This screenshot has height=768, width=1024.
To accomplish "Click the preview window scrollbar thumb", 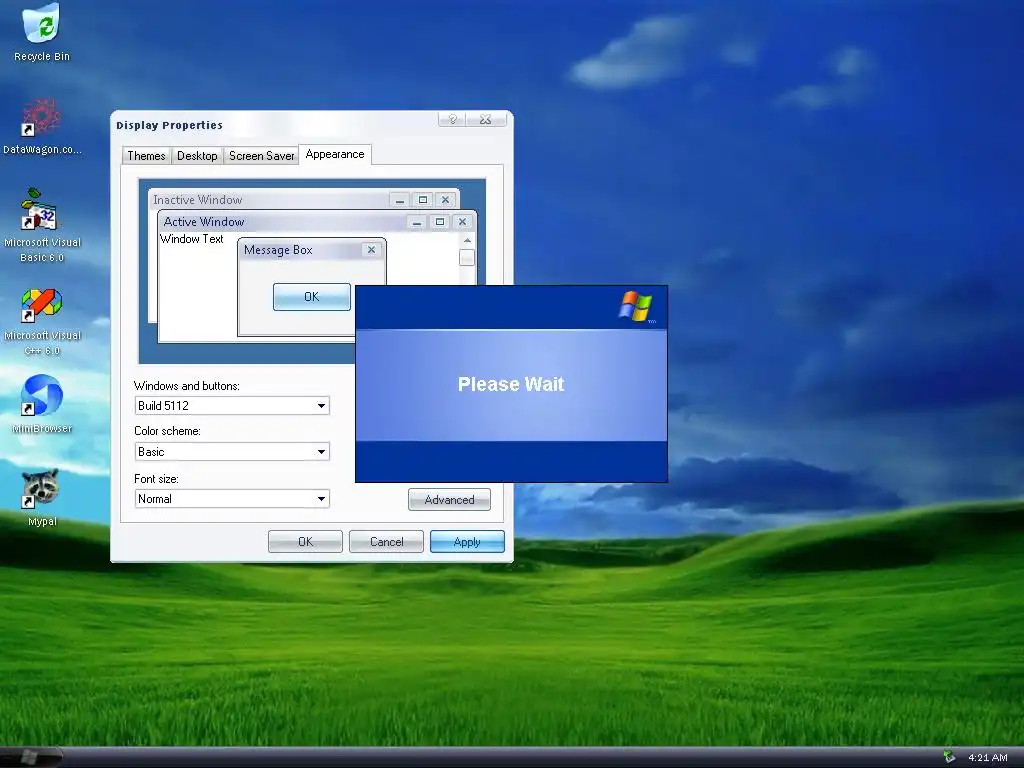I will (x=467, y=257).
